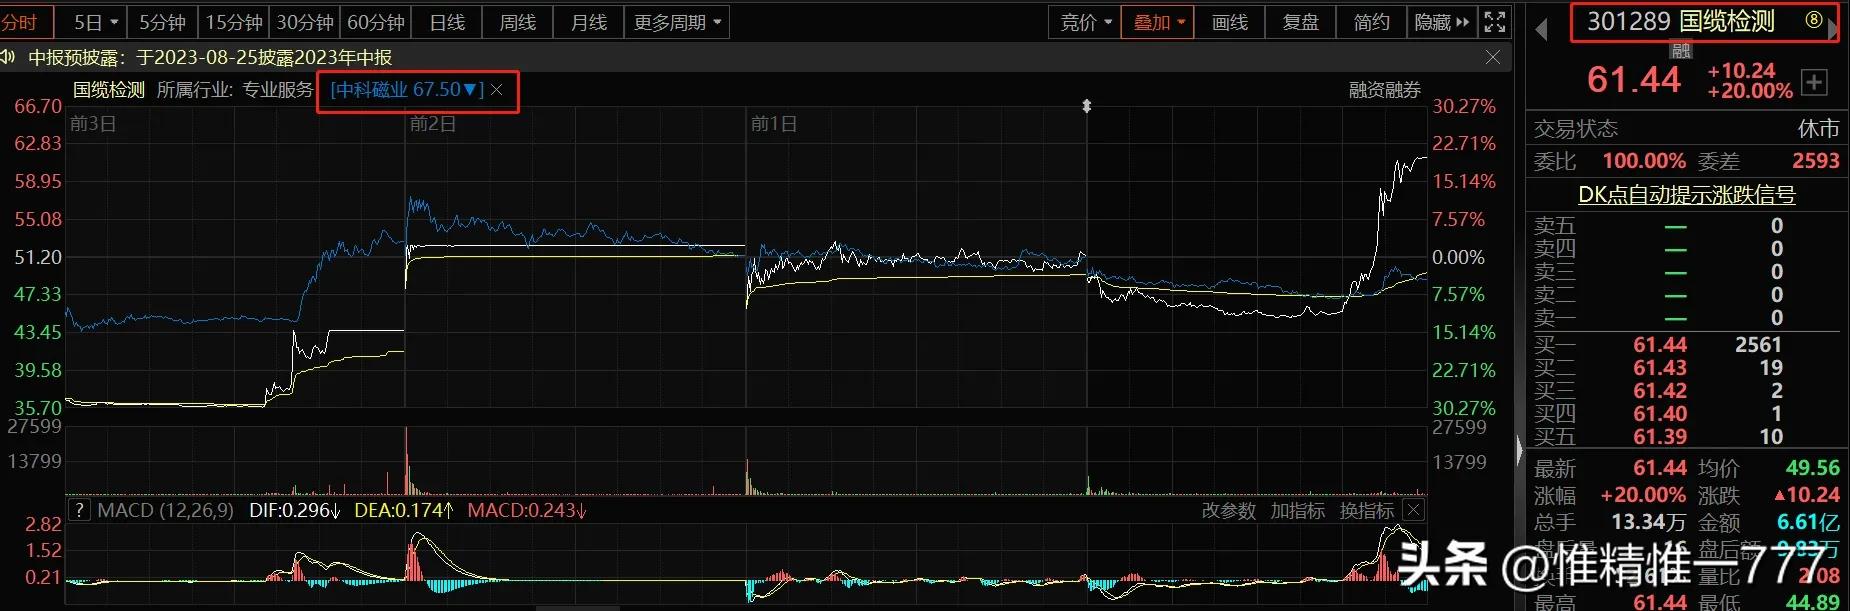This screenshot has height=611, width=1850.
Task: Click the 专业服务 industry link
Action: (278, 90)
